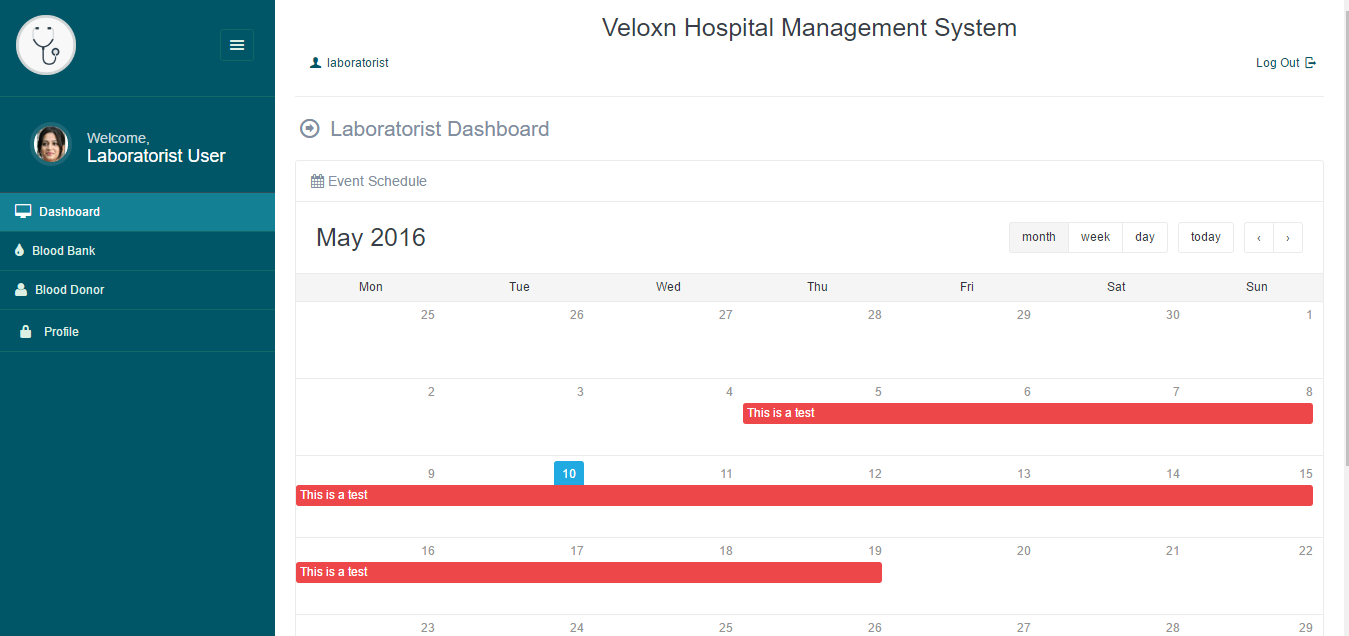Viewport: 1349px width, 636px height.
Task: Switch calendar to month view
Action: pyautogui.click(x=1039, y=237)
